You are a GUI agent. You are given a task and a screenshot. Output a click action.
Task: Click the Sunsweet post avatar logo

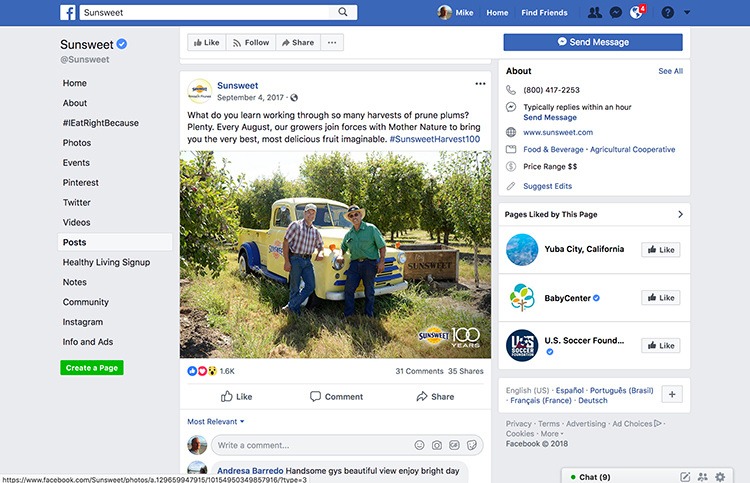coord(199,91)
